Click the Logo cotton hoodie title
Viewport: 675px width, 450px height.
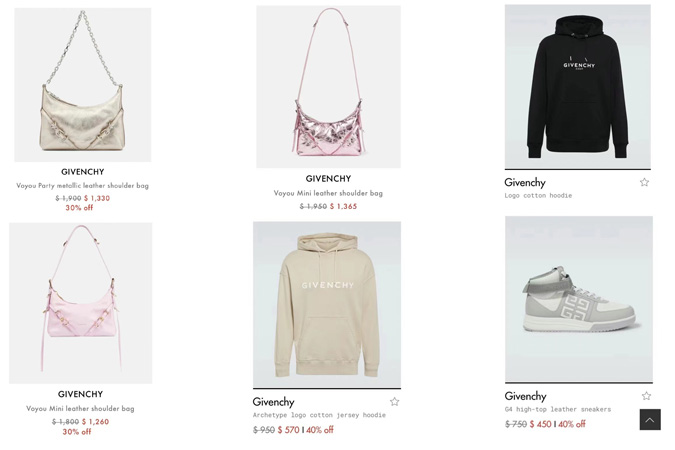click(x=538, y=196)
